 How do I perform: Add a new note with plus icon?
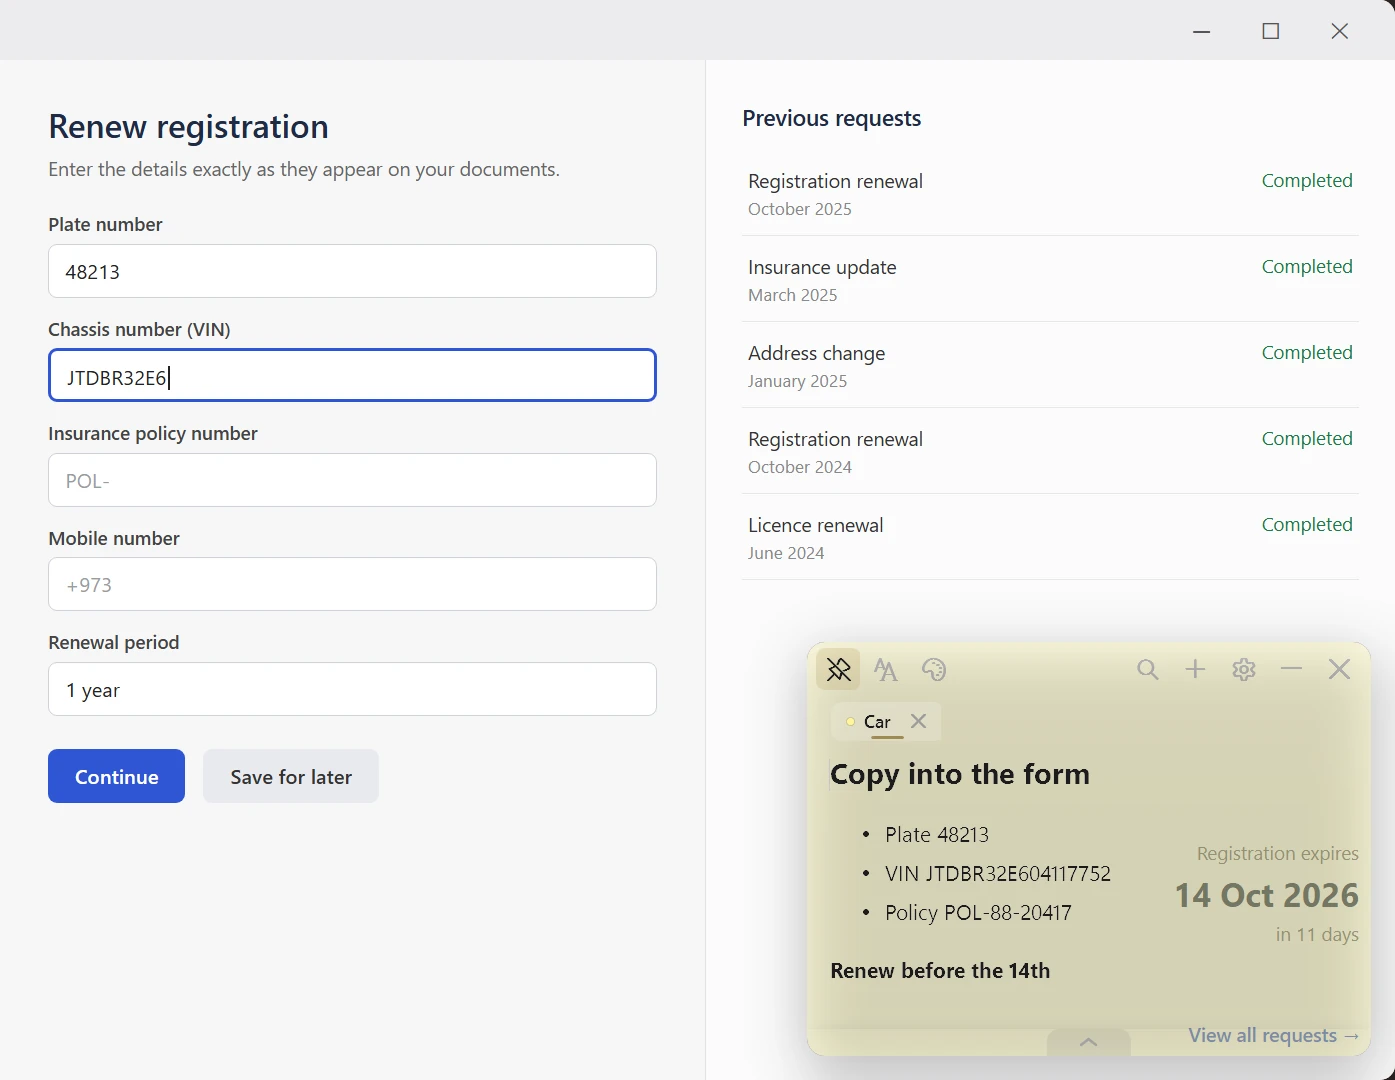tap(1195, 669)
